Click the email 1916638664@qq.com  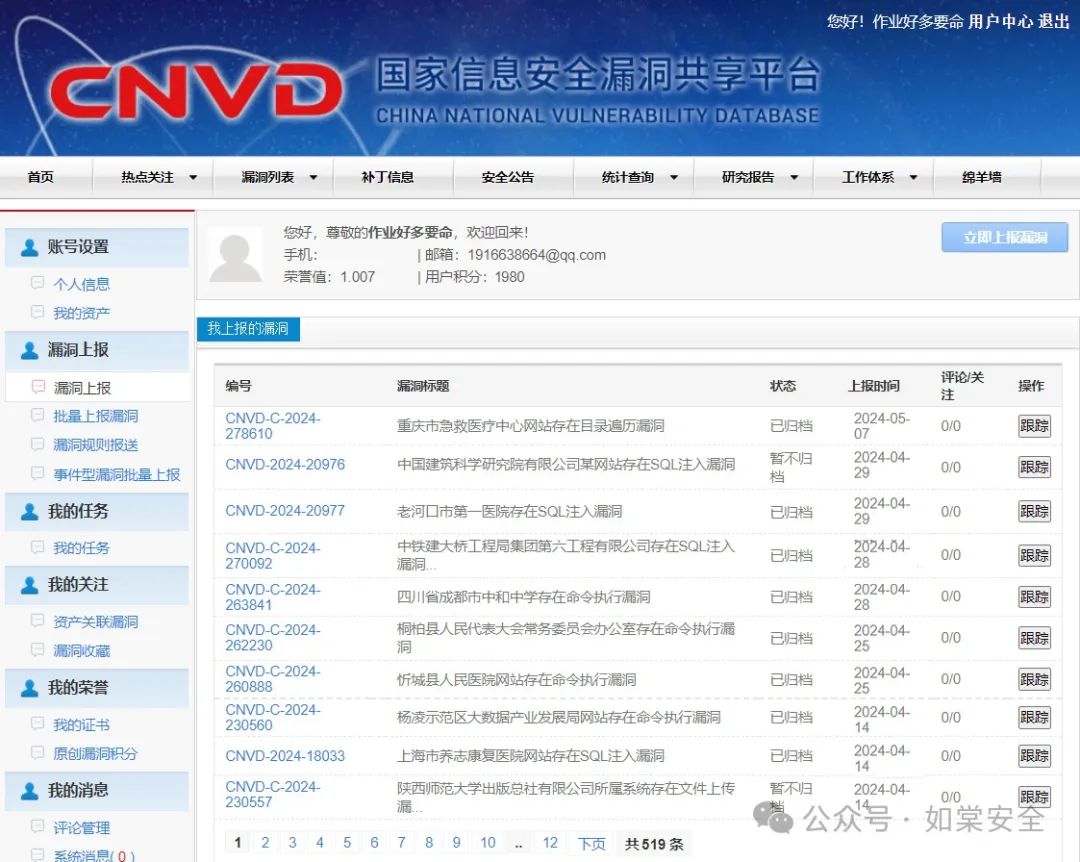537,255
